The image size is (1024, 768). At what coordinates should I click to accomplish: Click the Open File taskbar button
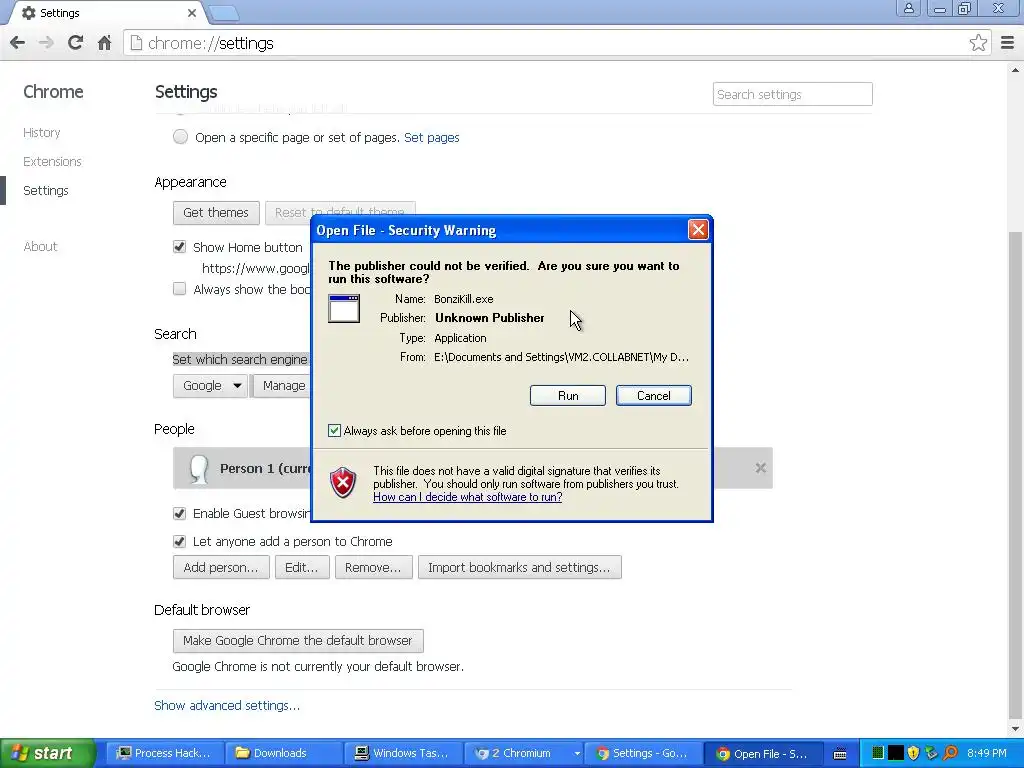pyautogui.click(x=763, y=754)
